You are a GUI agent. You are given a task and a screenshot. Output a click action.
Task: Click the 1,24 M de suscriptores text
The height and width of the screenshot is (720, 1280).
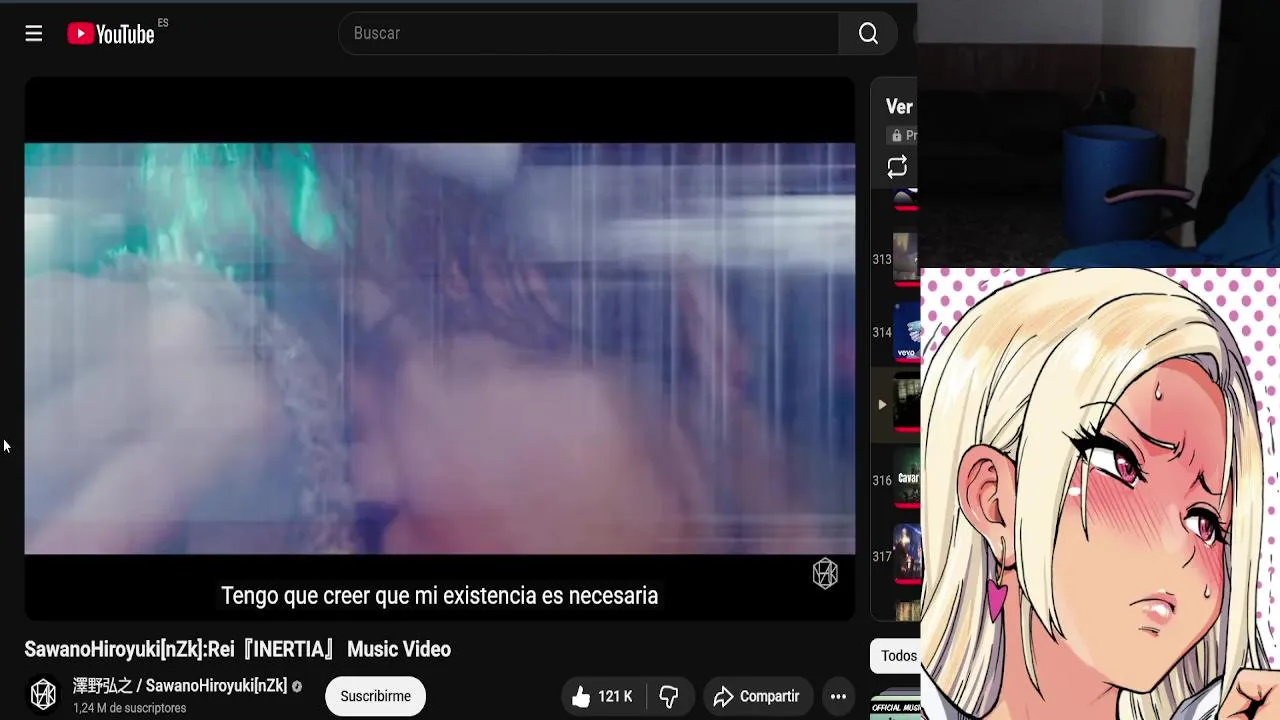coord(129,708)
